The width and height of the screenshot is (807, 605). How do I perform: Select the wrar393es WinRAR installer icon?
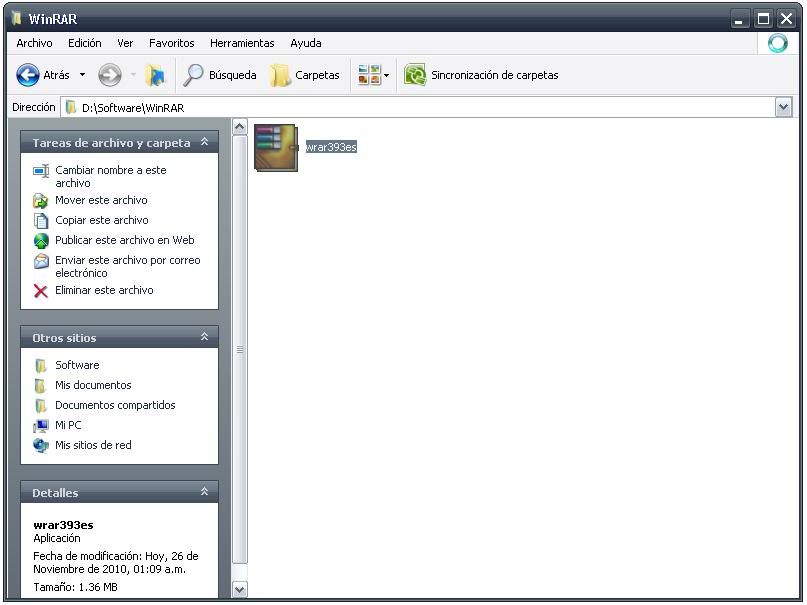pos(276,148)
